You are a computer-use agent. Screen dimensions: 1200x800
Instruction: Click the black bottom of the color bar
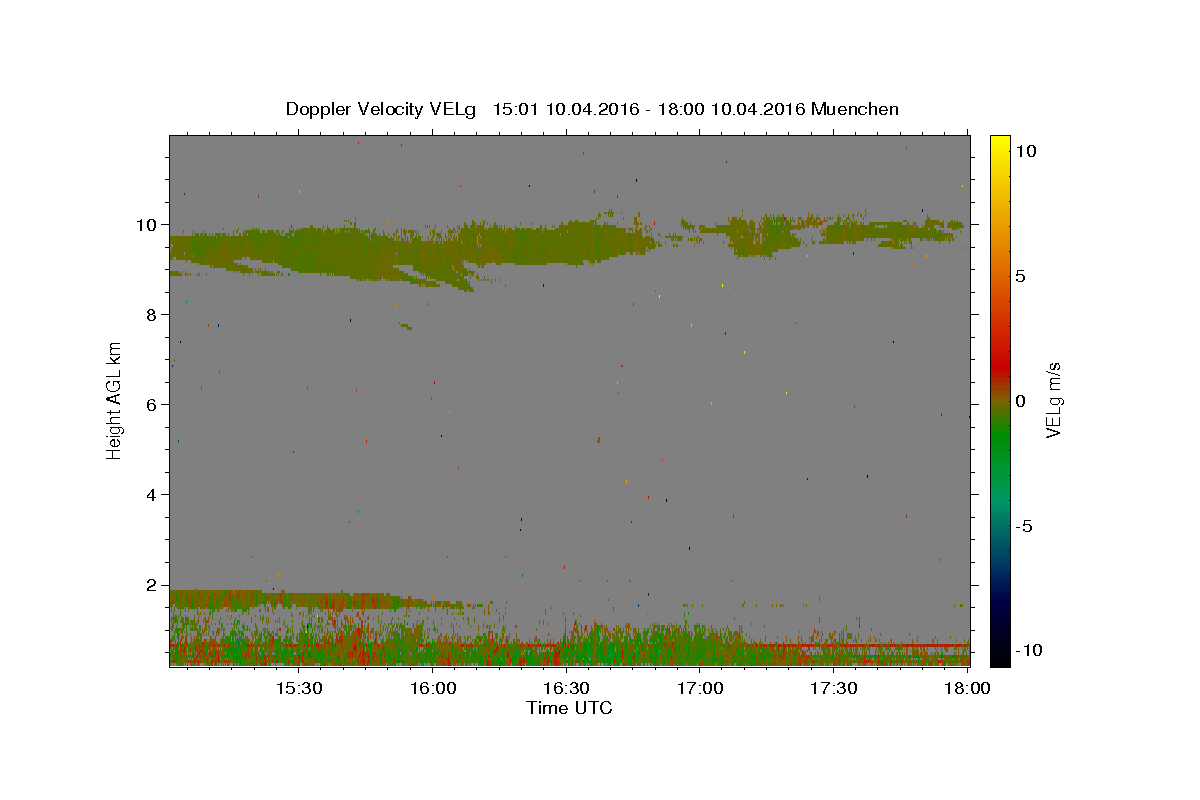click(999, 655)
